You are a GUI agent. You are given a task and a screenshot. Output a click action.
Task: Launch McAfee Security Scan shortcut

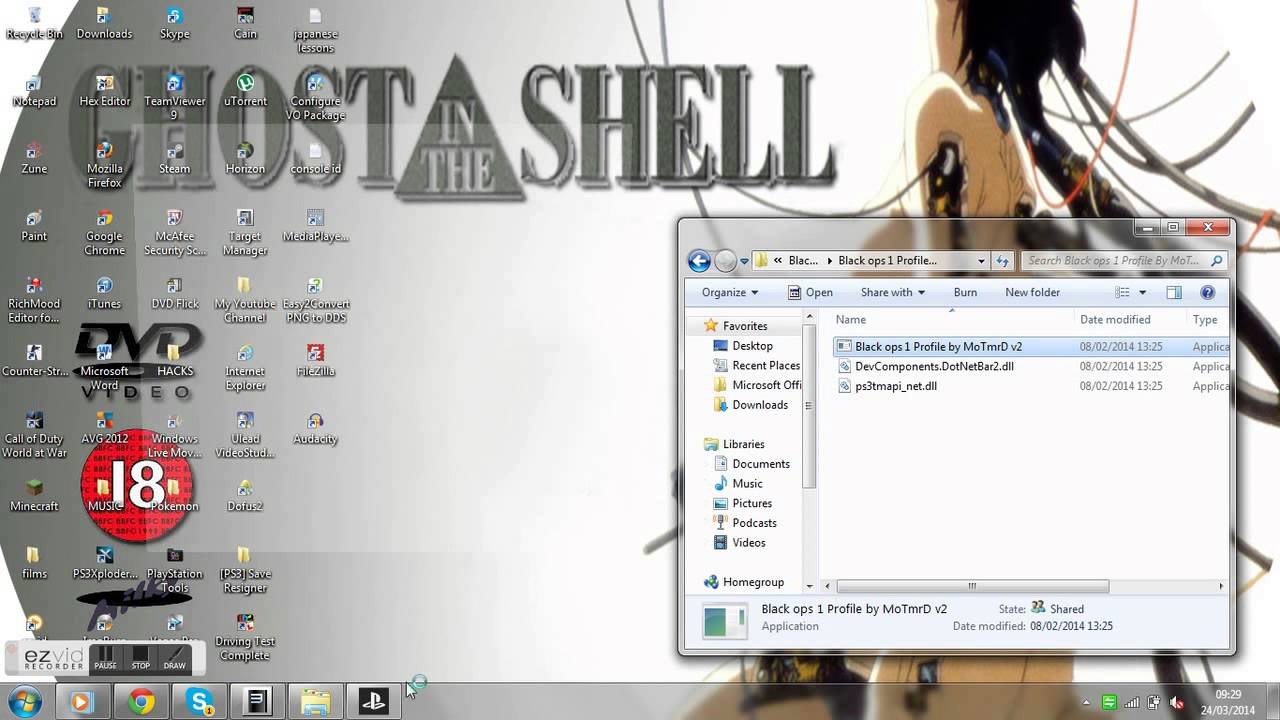click(x=174, y=233)
